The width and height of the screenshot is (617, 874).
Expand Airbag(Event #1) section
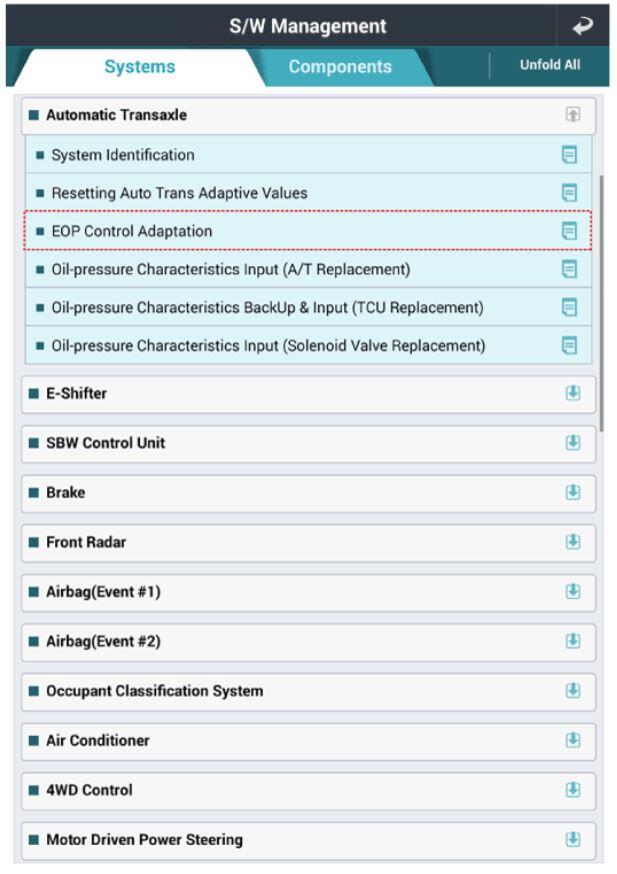tap(573, 592)
